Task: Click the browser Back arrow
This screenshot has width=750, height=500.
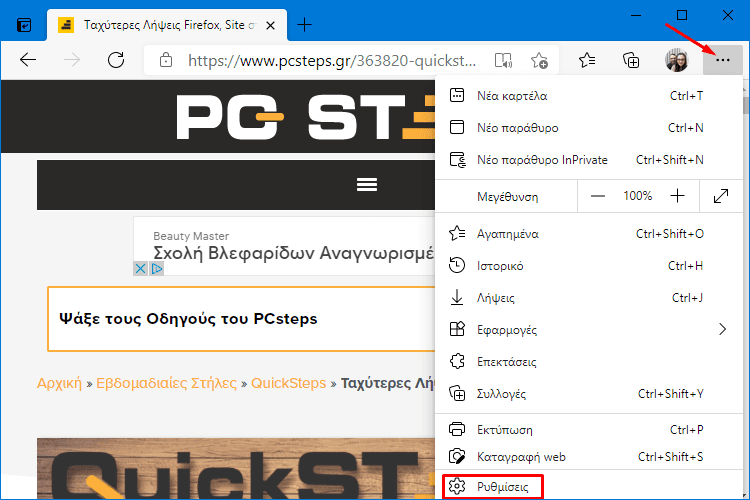Action: (28, 60)
